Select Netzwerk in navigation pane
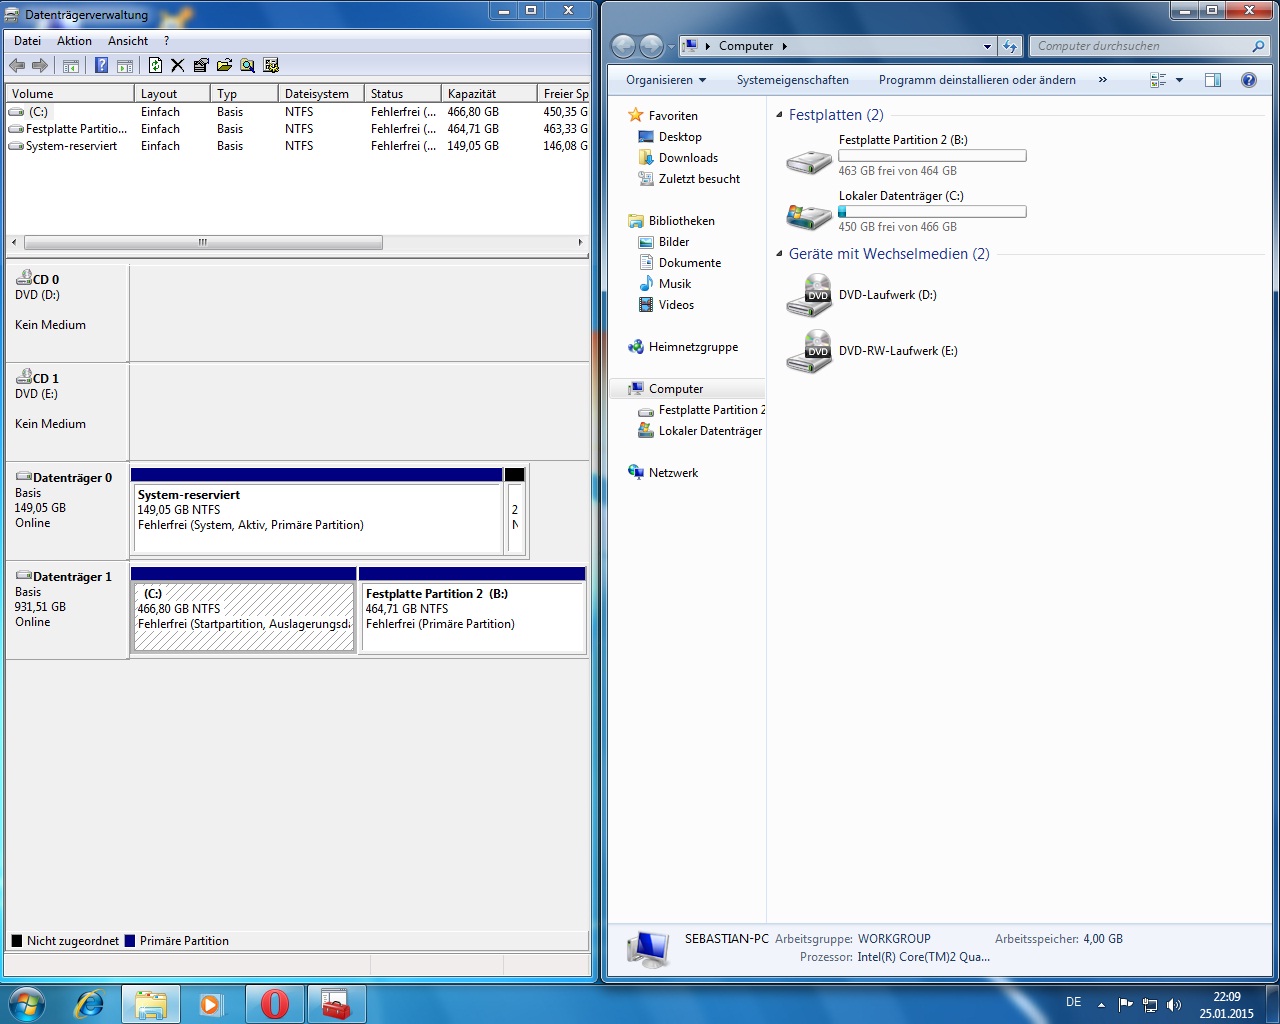The width and height of the screenshot is (1280, 1024). coord(673,473)
